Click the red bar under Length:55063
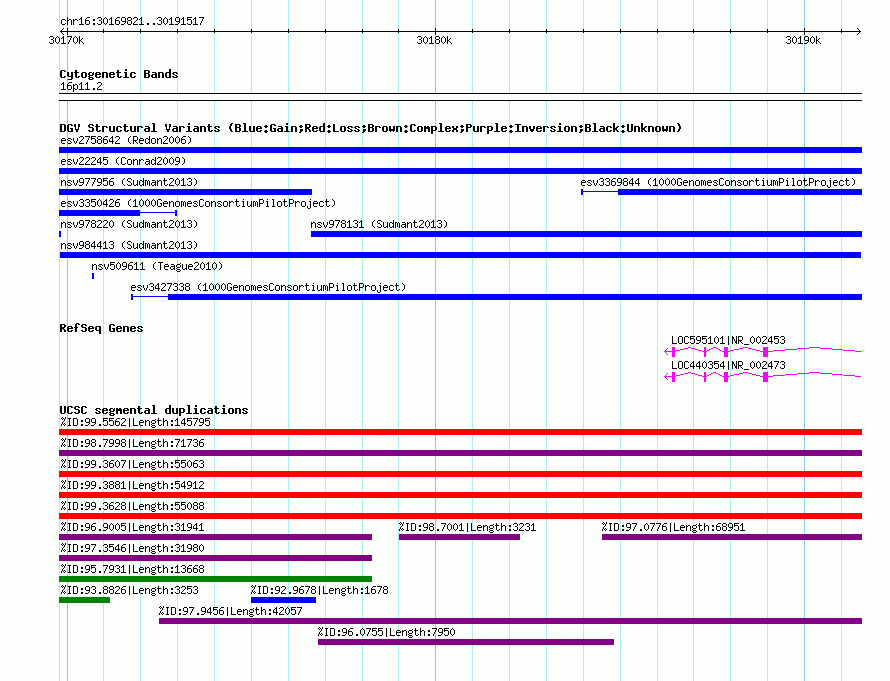Image resolution: width=890 pixels, height=681 pixels. tap(460, 474)
